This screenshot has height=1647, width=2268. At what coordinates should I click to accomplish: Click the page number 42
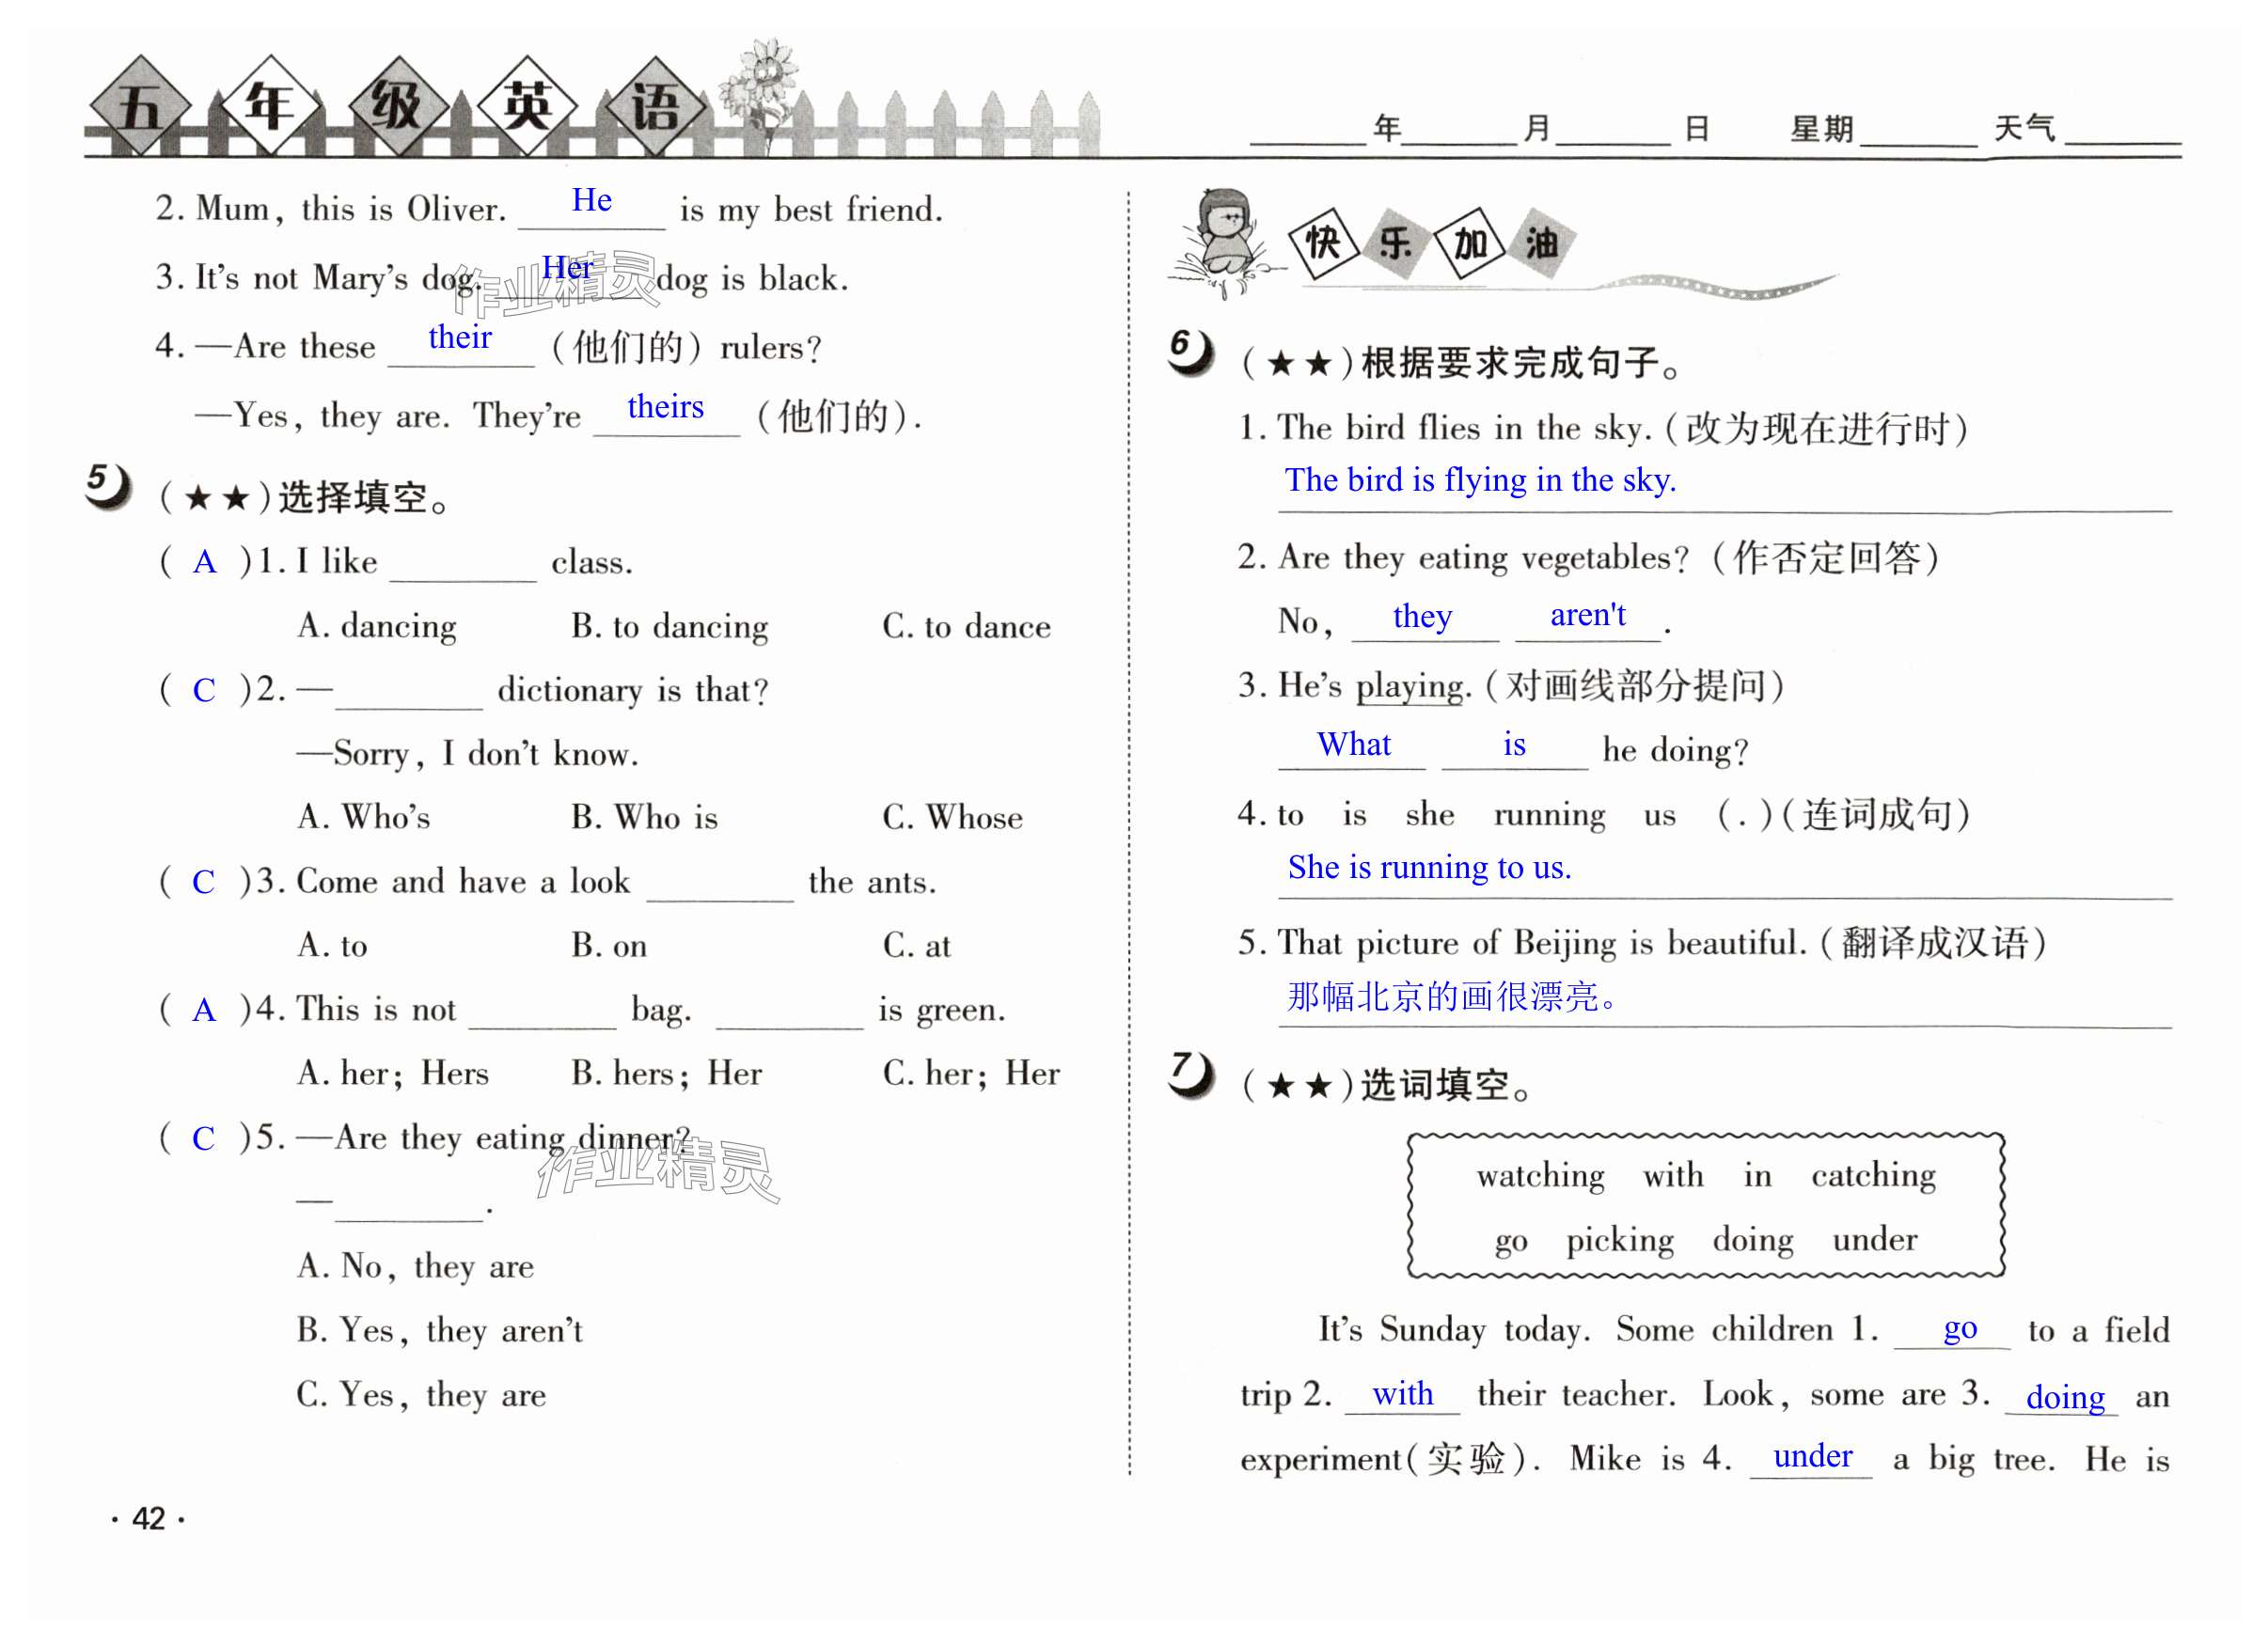[x=148, y=1519]
